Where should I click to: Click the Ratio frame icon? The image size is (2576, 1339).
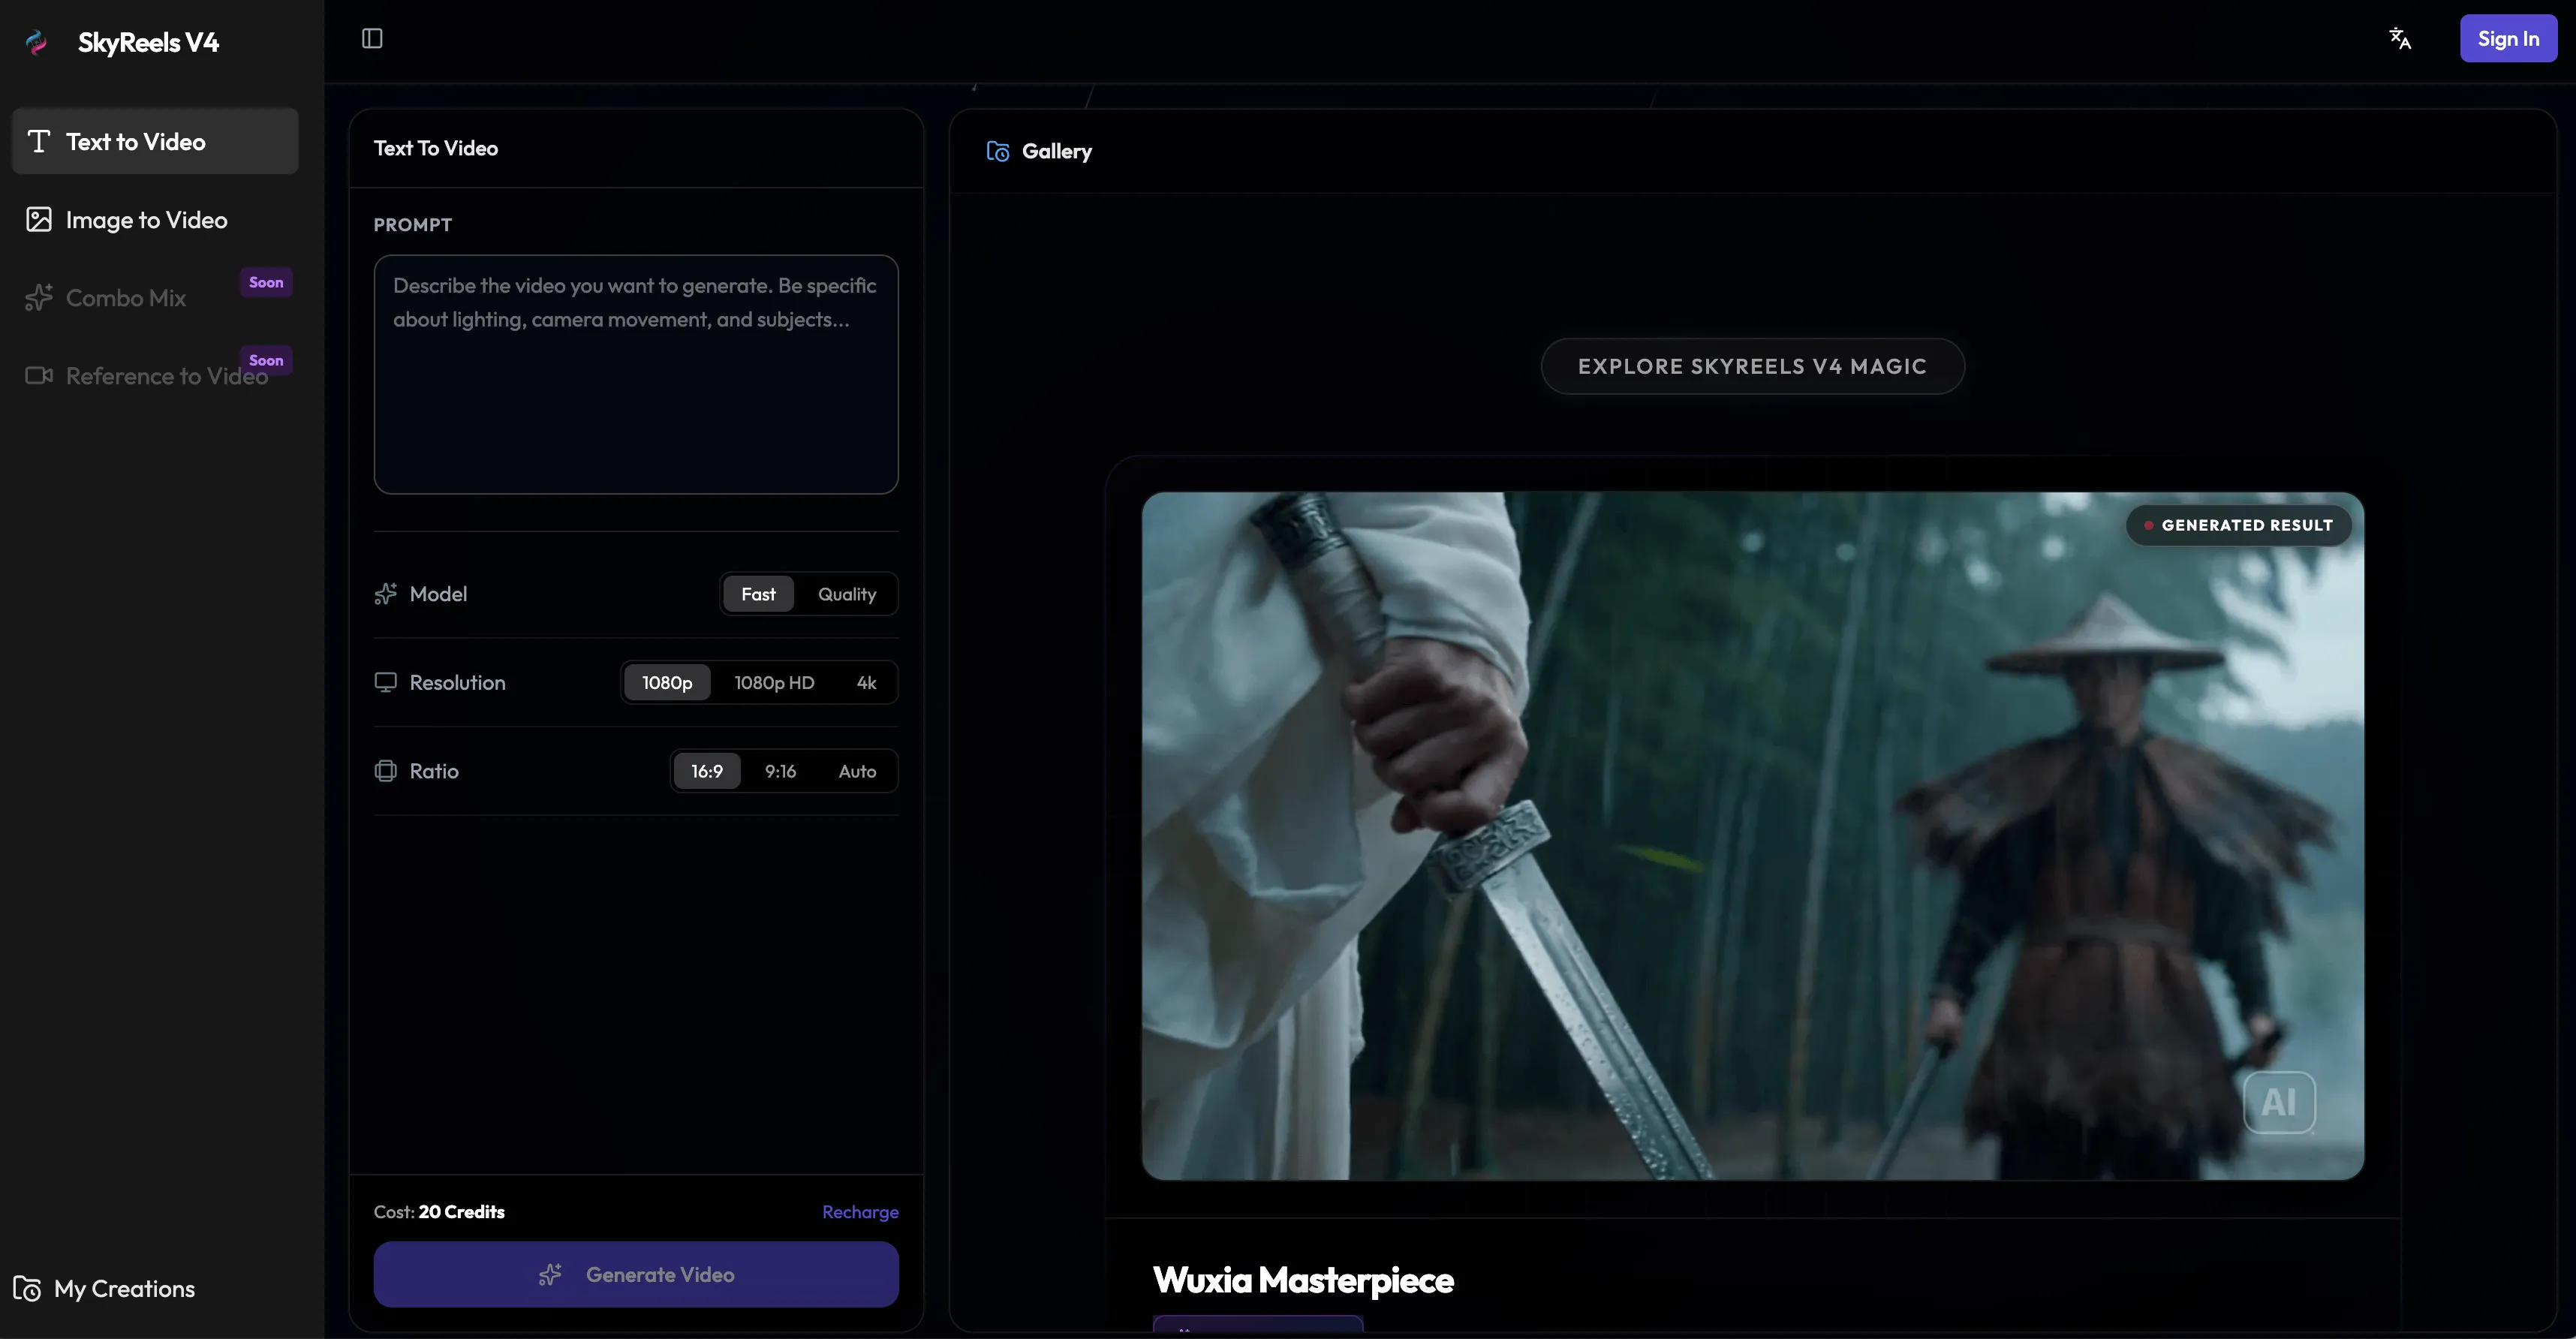385,771
